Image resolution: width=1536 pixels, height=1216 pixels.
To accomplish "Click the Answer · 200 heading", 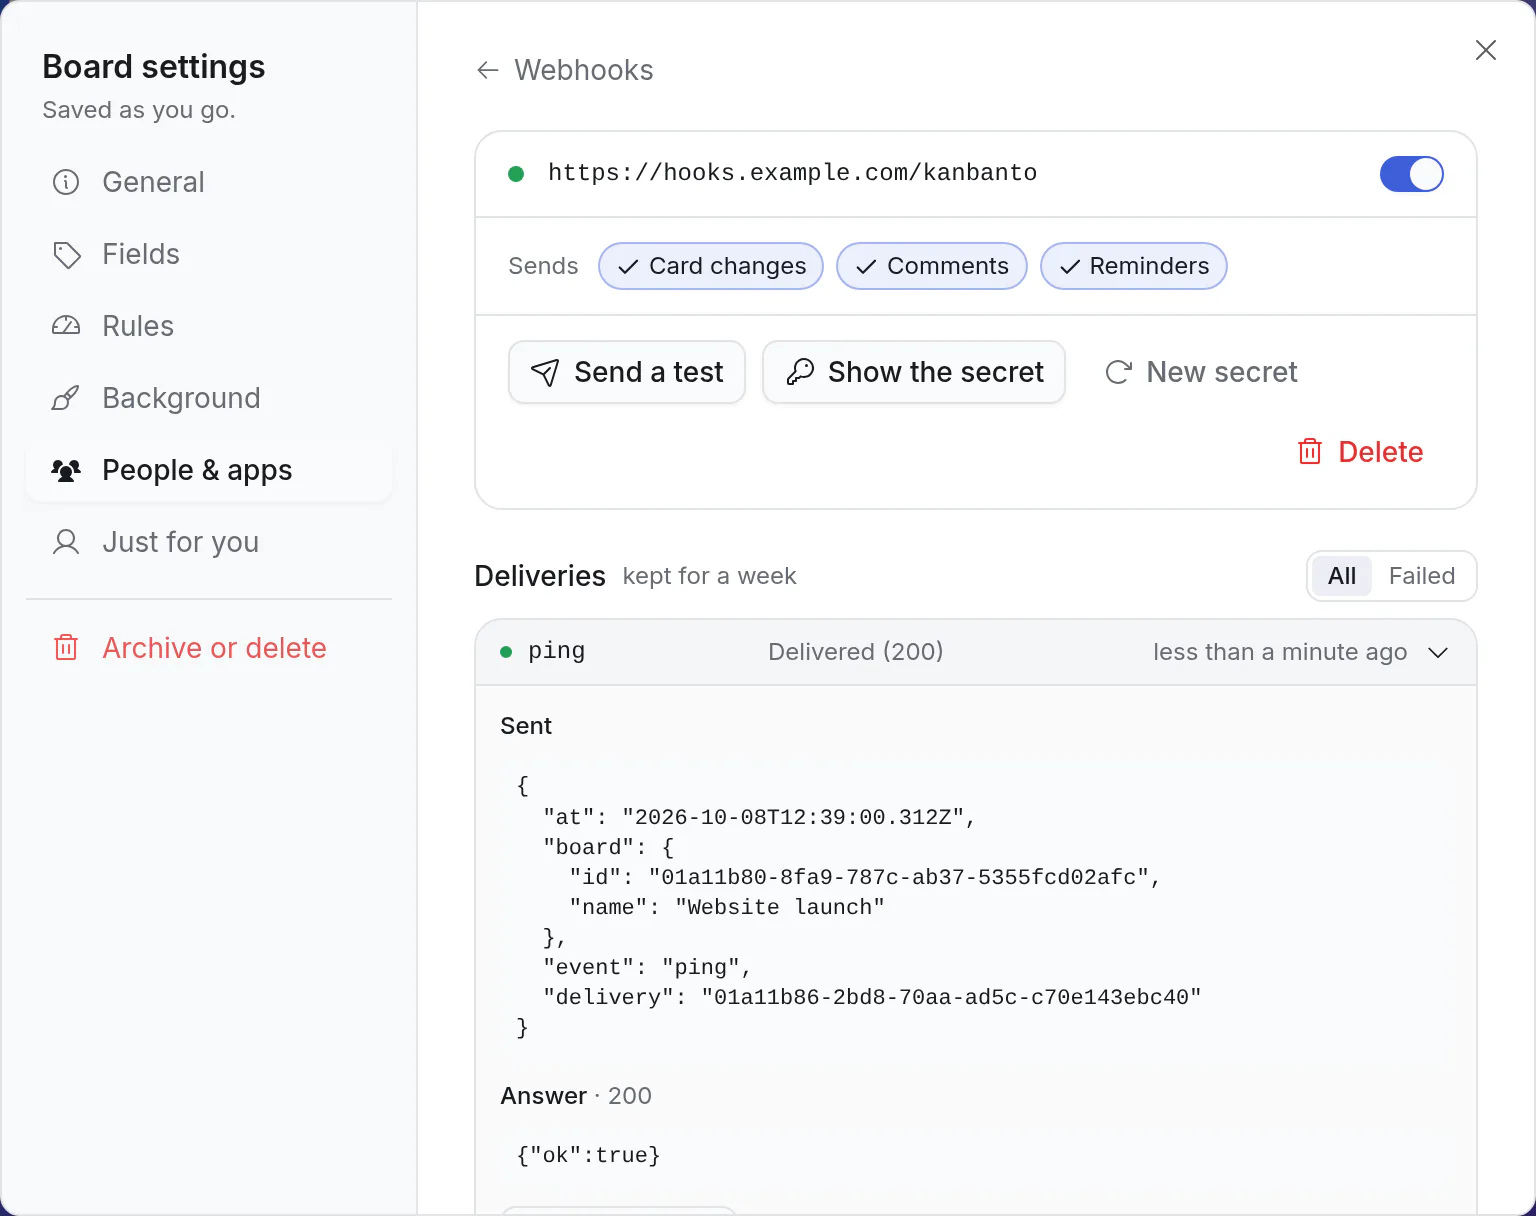I will (x=576, y=1096).
